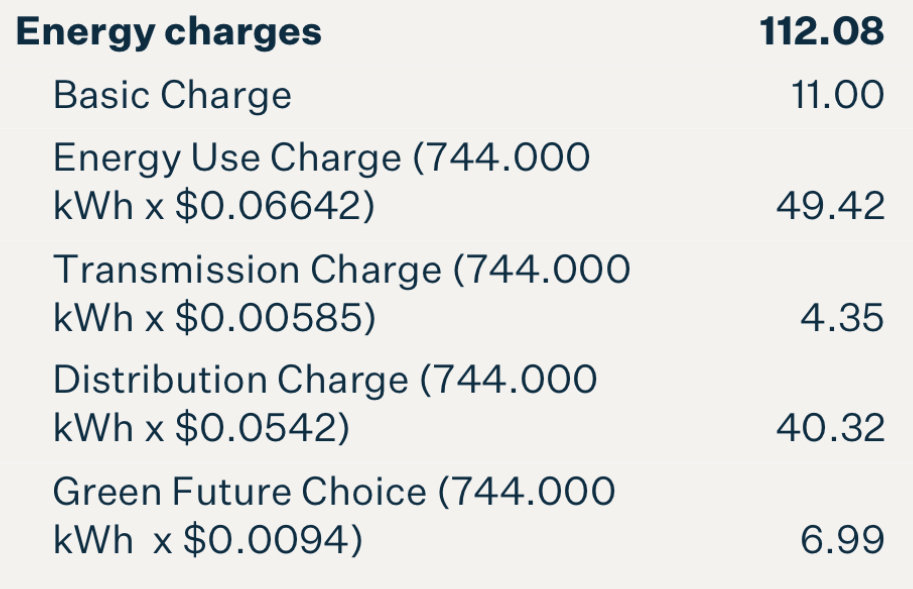Click the Energy Use Charge label

click(227, 158)
